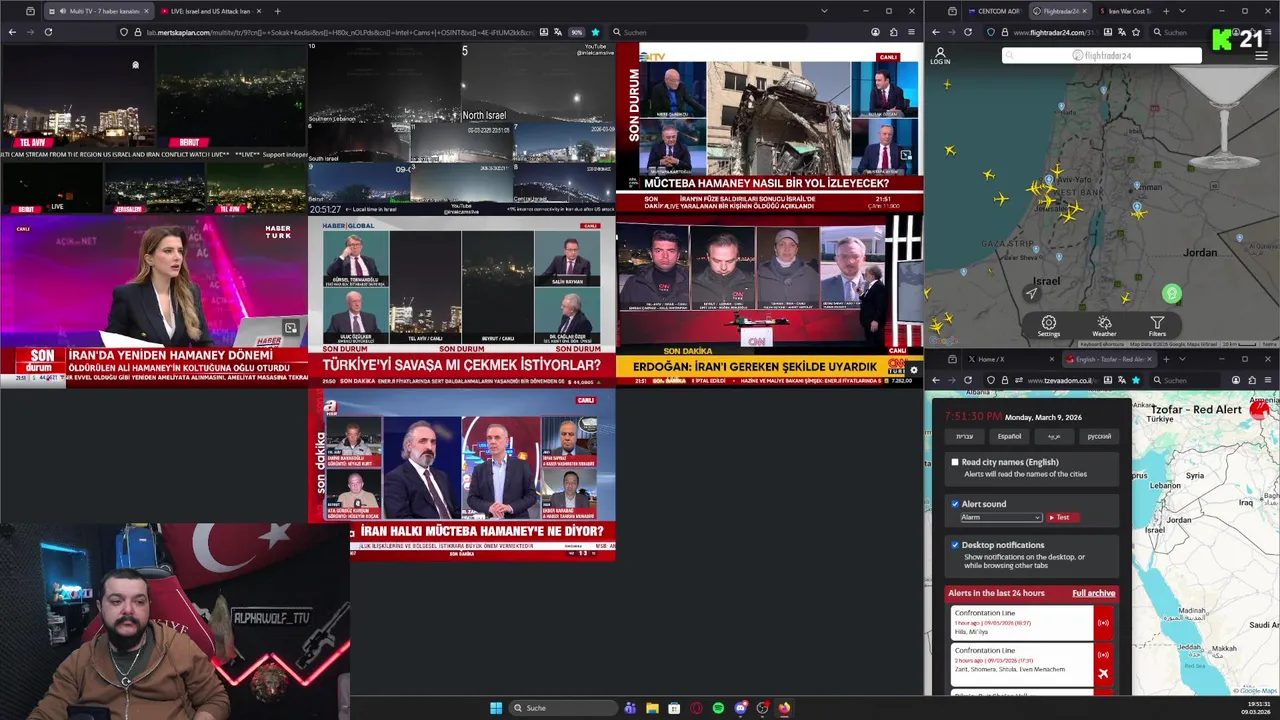This screenshot has width=1280, height=720.
Task: Click LOG IN user icon on Flightradar24
Action: (940, 56)
